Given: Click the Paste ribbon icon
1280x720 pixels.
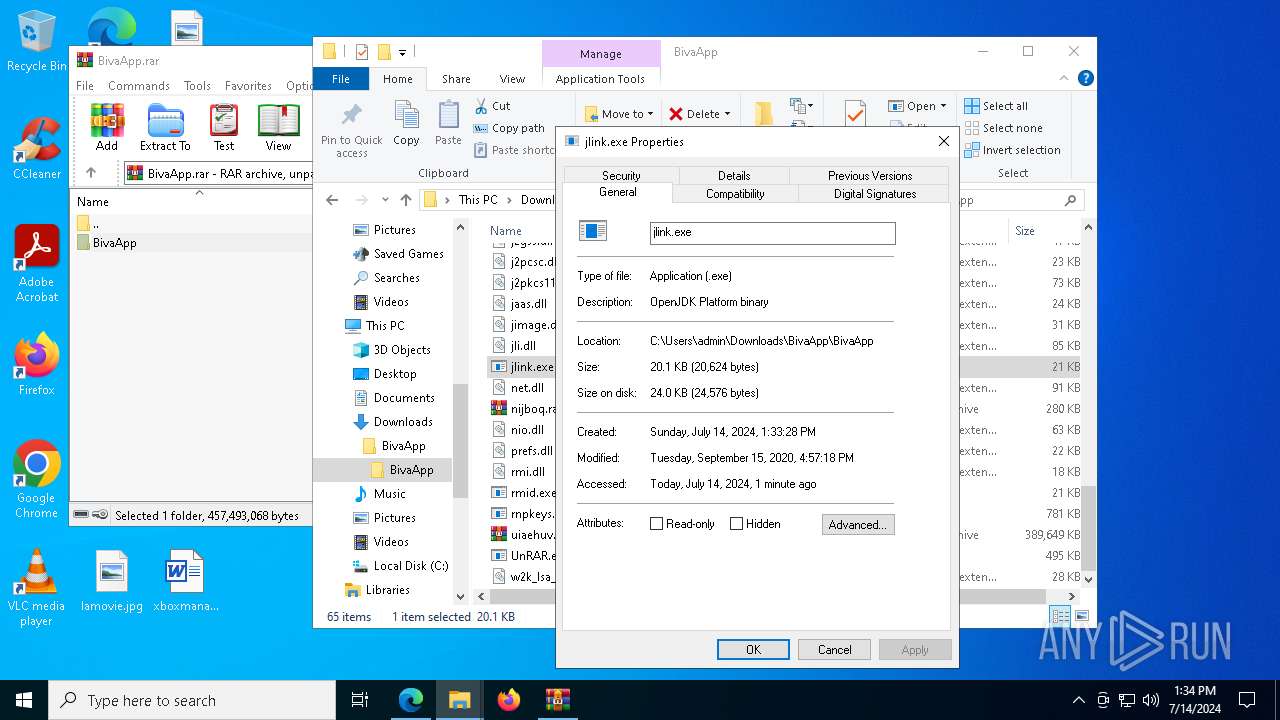Looking at the screenshot, I should pos(448,124).
